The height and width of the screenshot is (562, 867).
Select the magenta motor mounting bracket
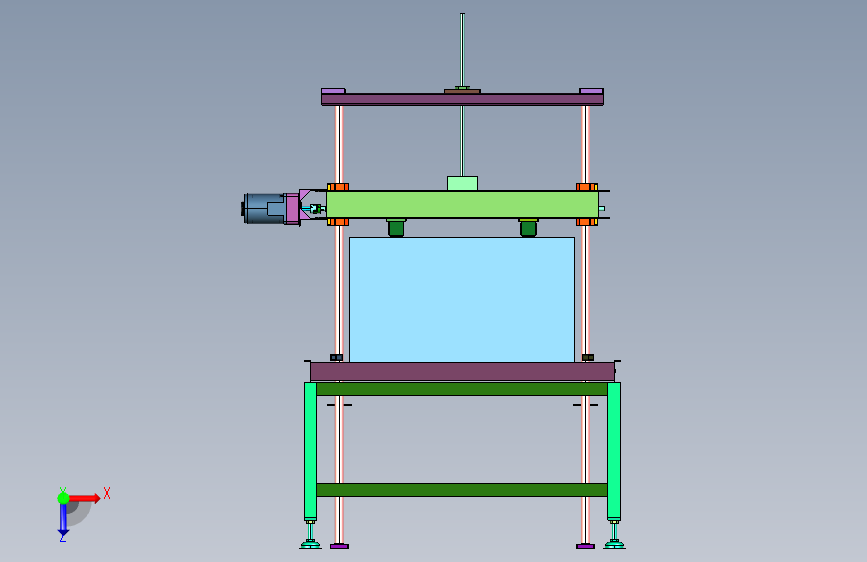coord(293,209)
